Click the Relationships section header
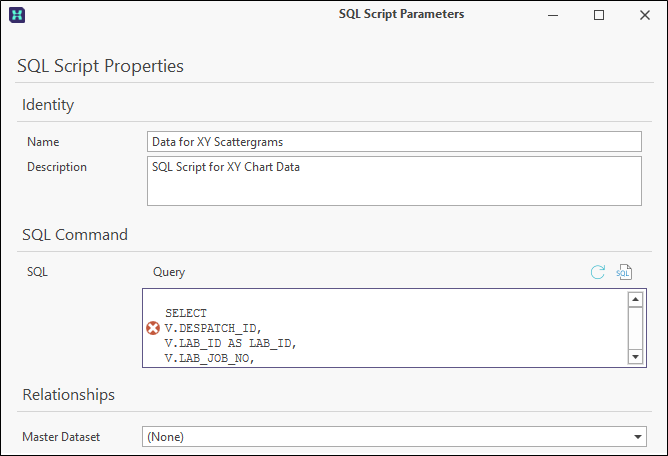The image size is (668, 456). pyautogui.click(x=69, y=395)
